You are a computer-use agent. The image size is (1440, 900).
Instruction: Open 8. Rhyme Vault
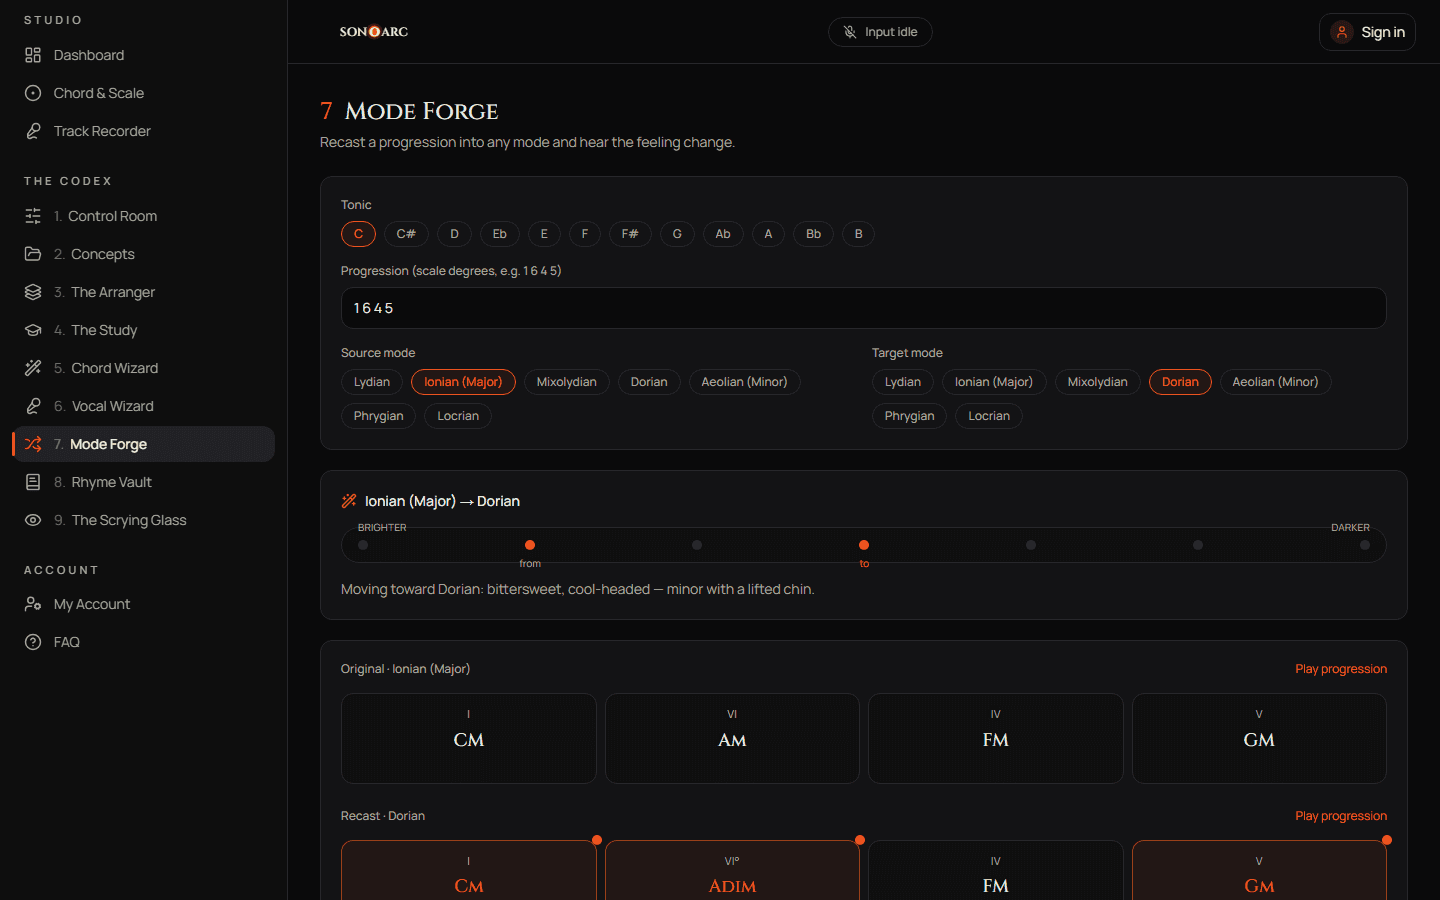pyautogui.click(x=143, y=482)
